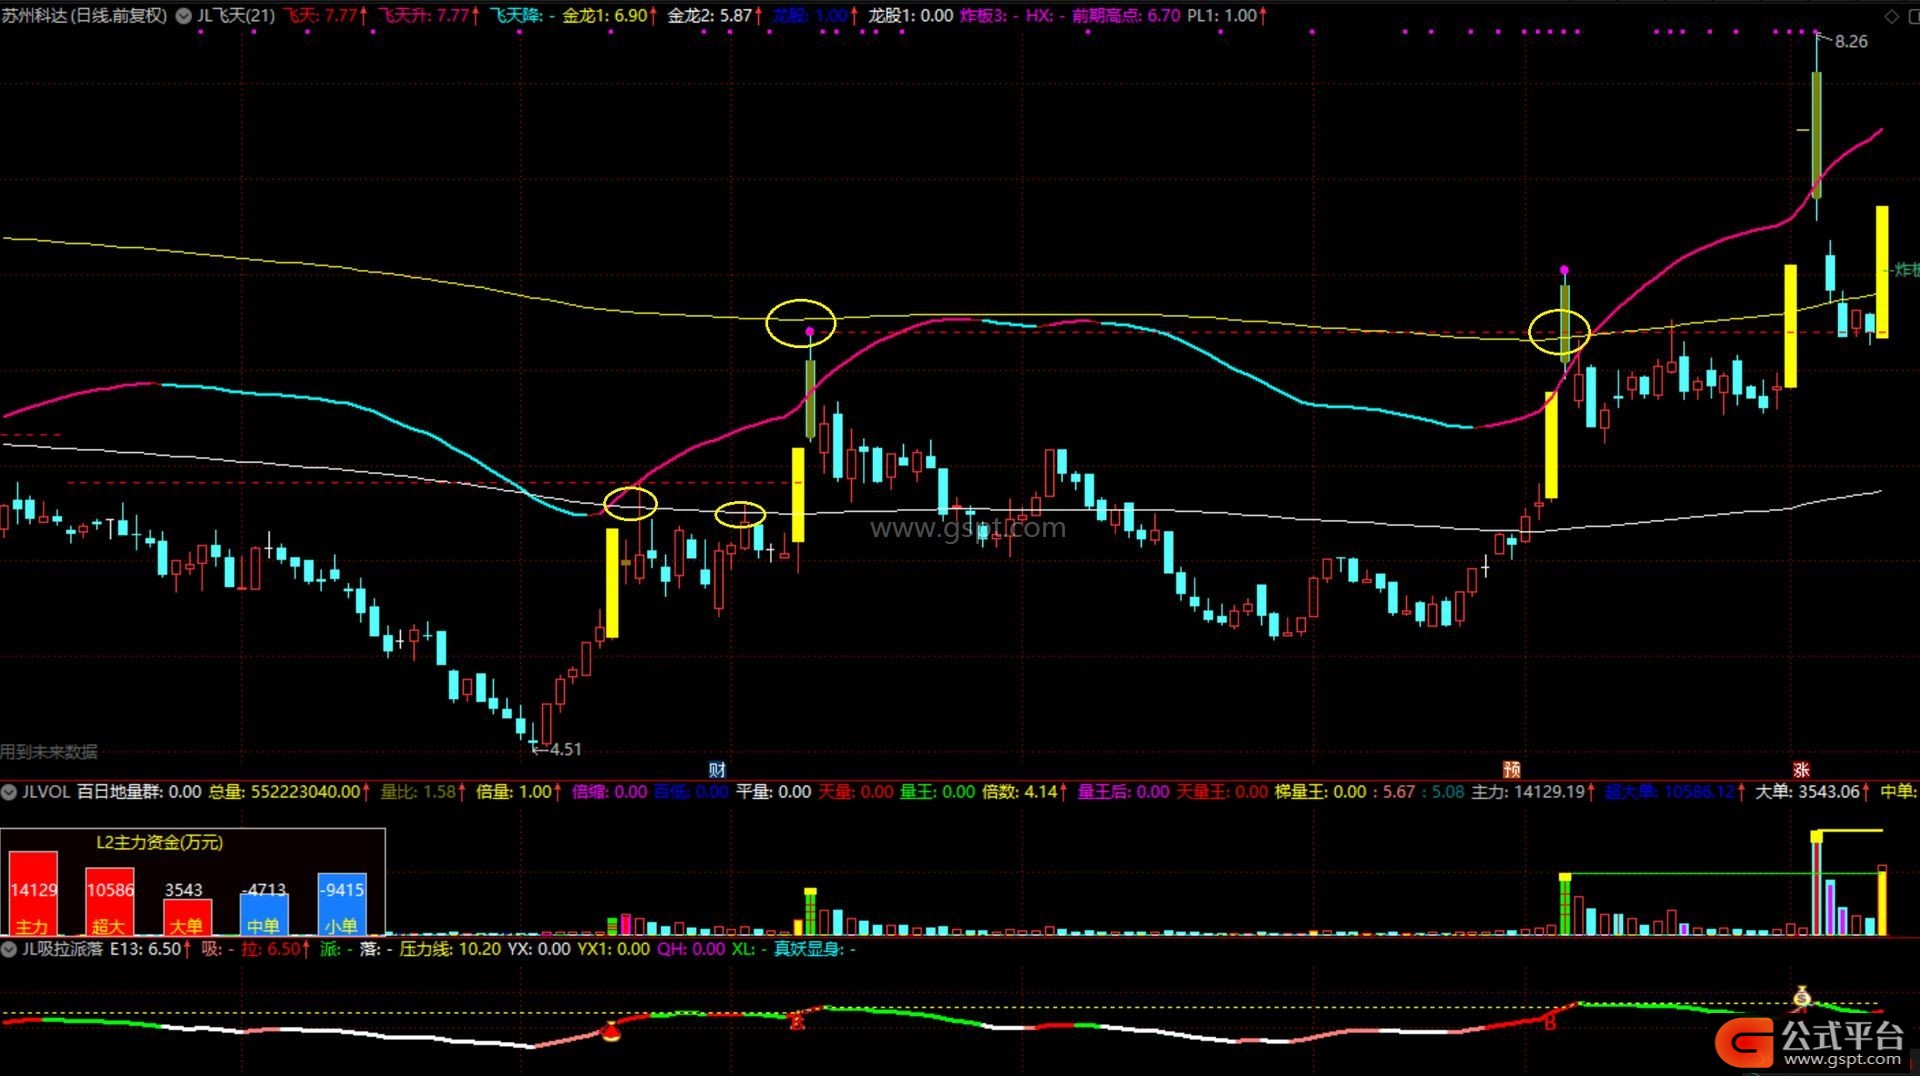Click the 用到未来数据 notice text
Screen dimensions: 1920x1076
49,752
